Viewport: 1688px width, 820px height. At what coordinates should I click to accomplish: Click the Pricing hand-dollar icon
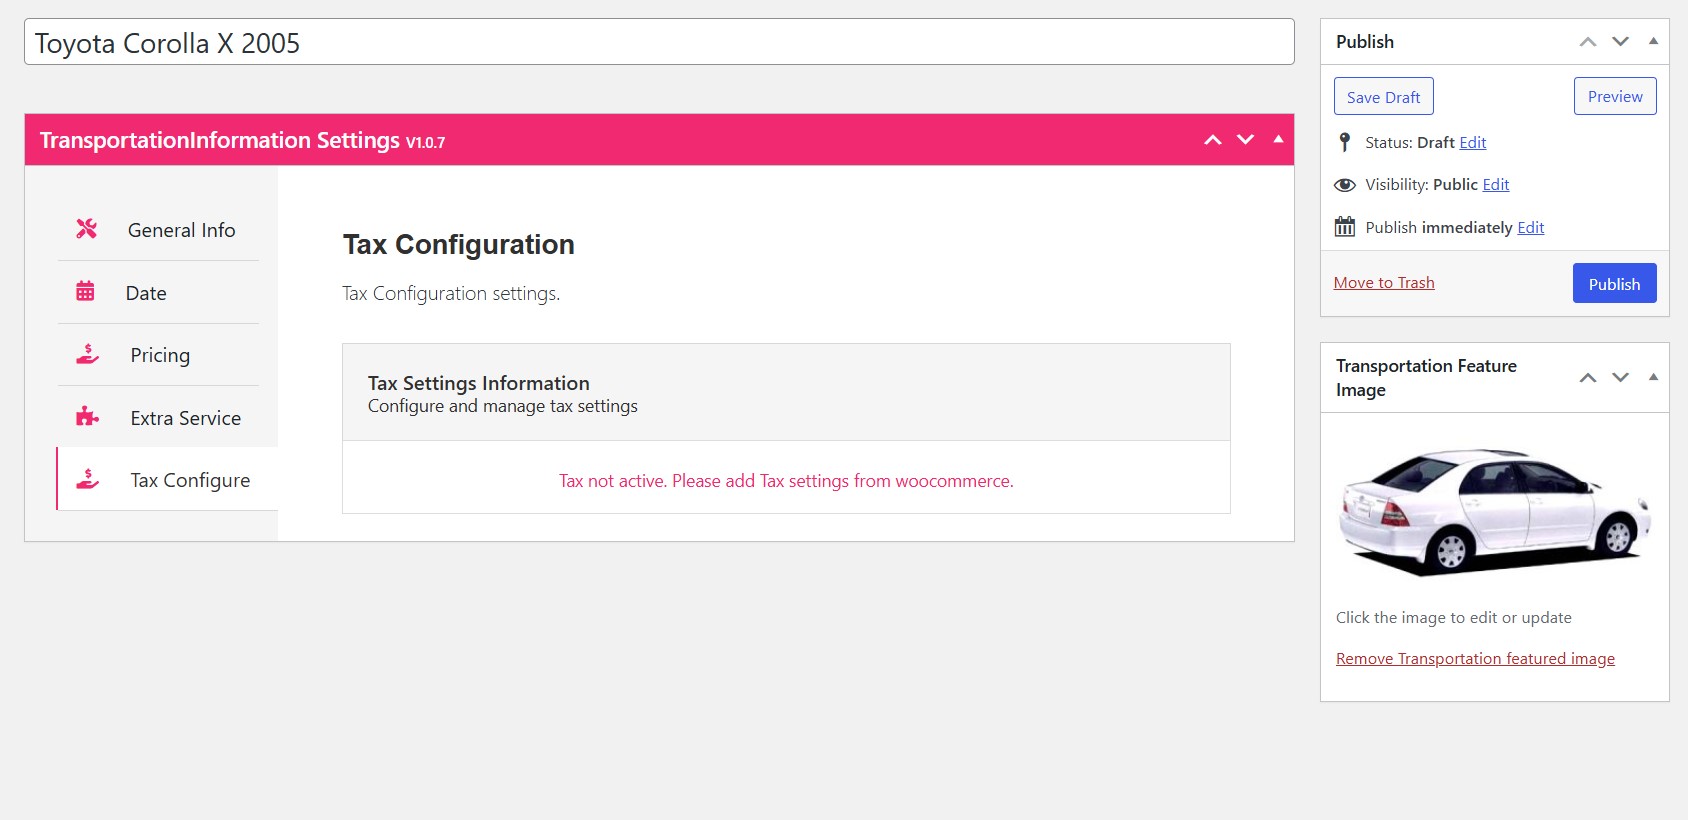coord(88,354)
